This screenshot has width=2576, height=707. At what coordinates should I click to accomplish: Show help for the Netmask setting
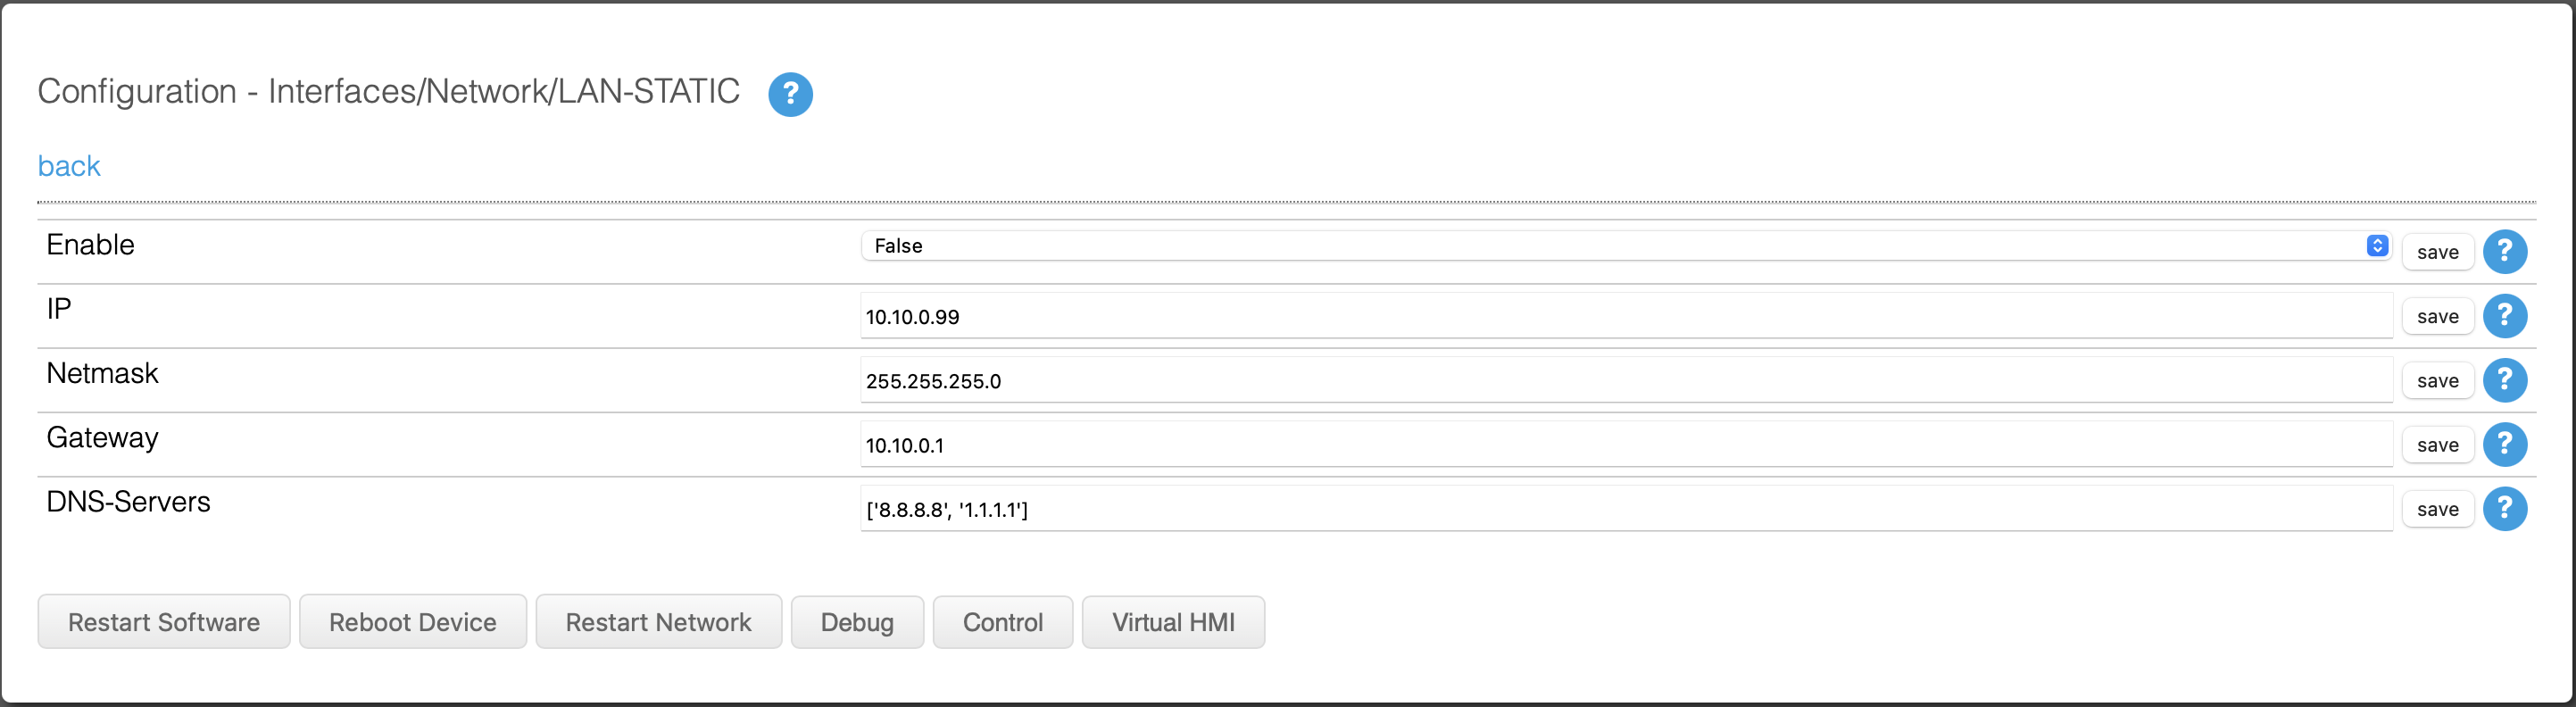point(2504,380)
